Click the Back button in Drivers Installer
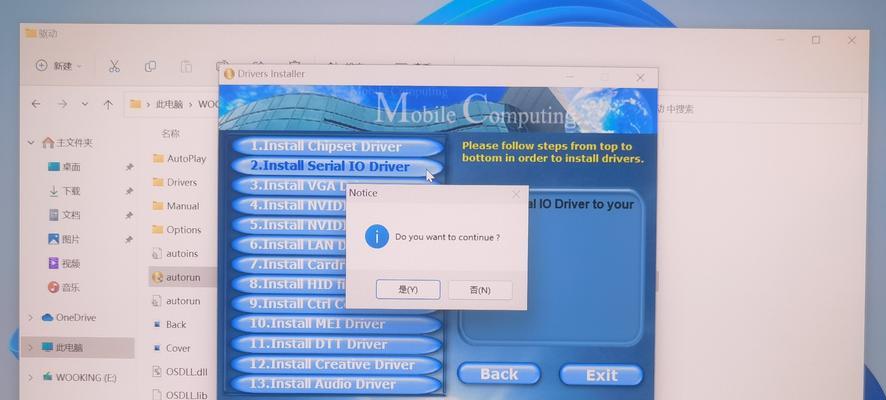Screen dimensions: 886x400 pos(499,375)
